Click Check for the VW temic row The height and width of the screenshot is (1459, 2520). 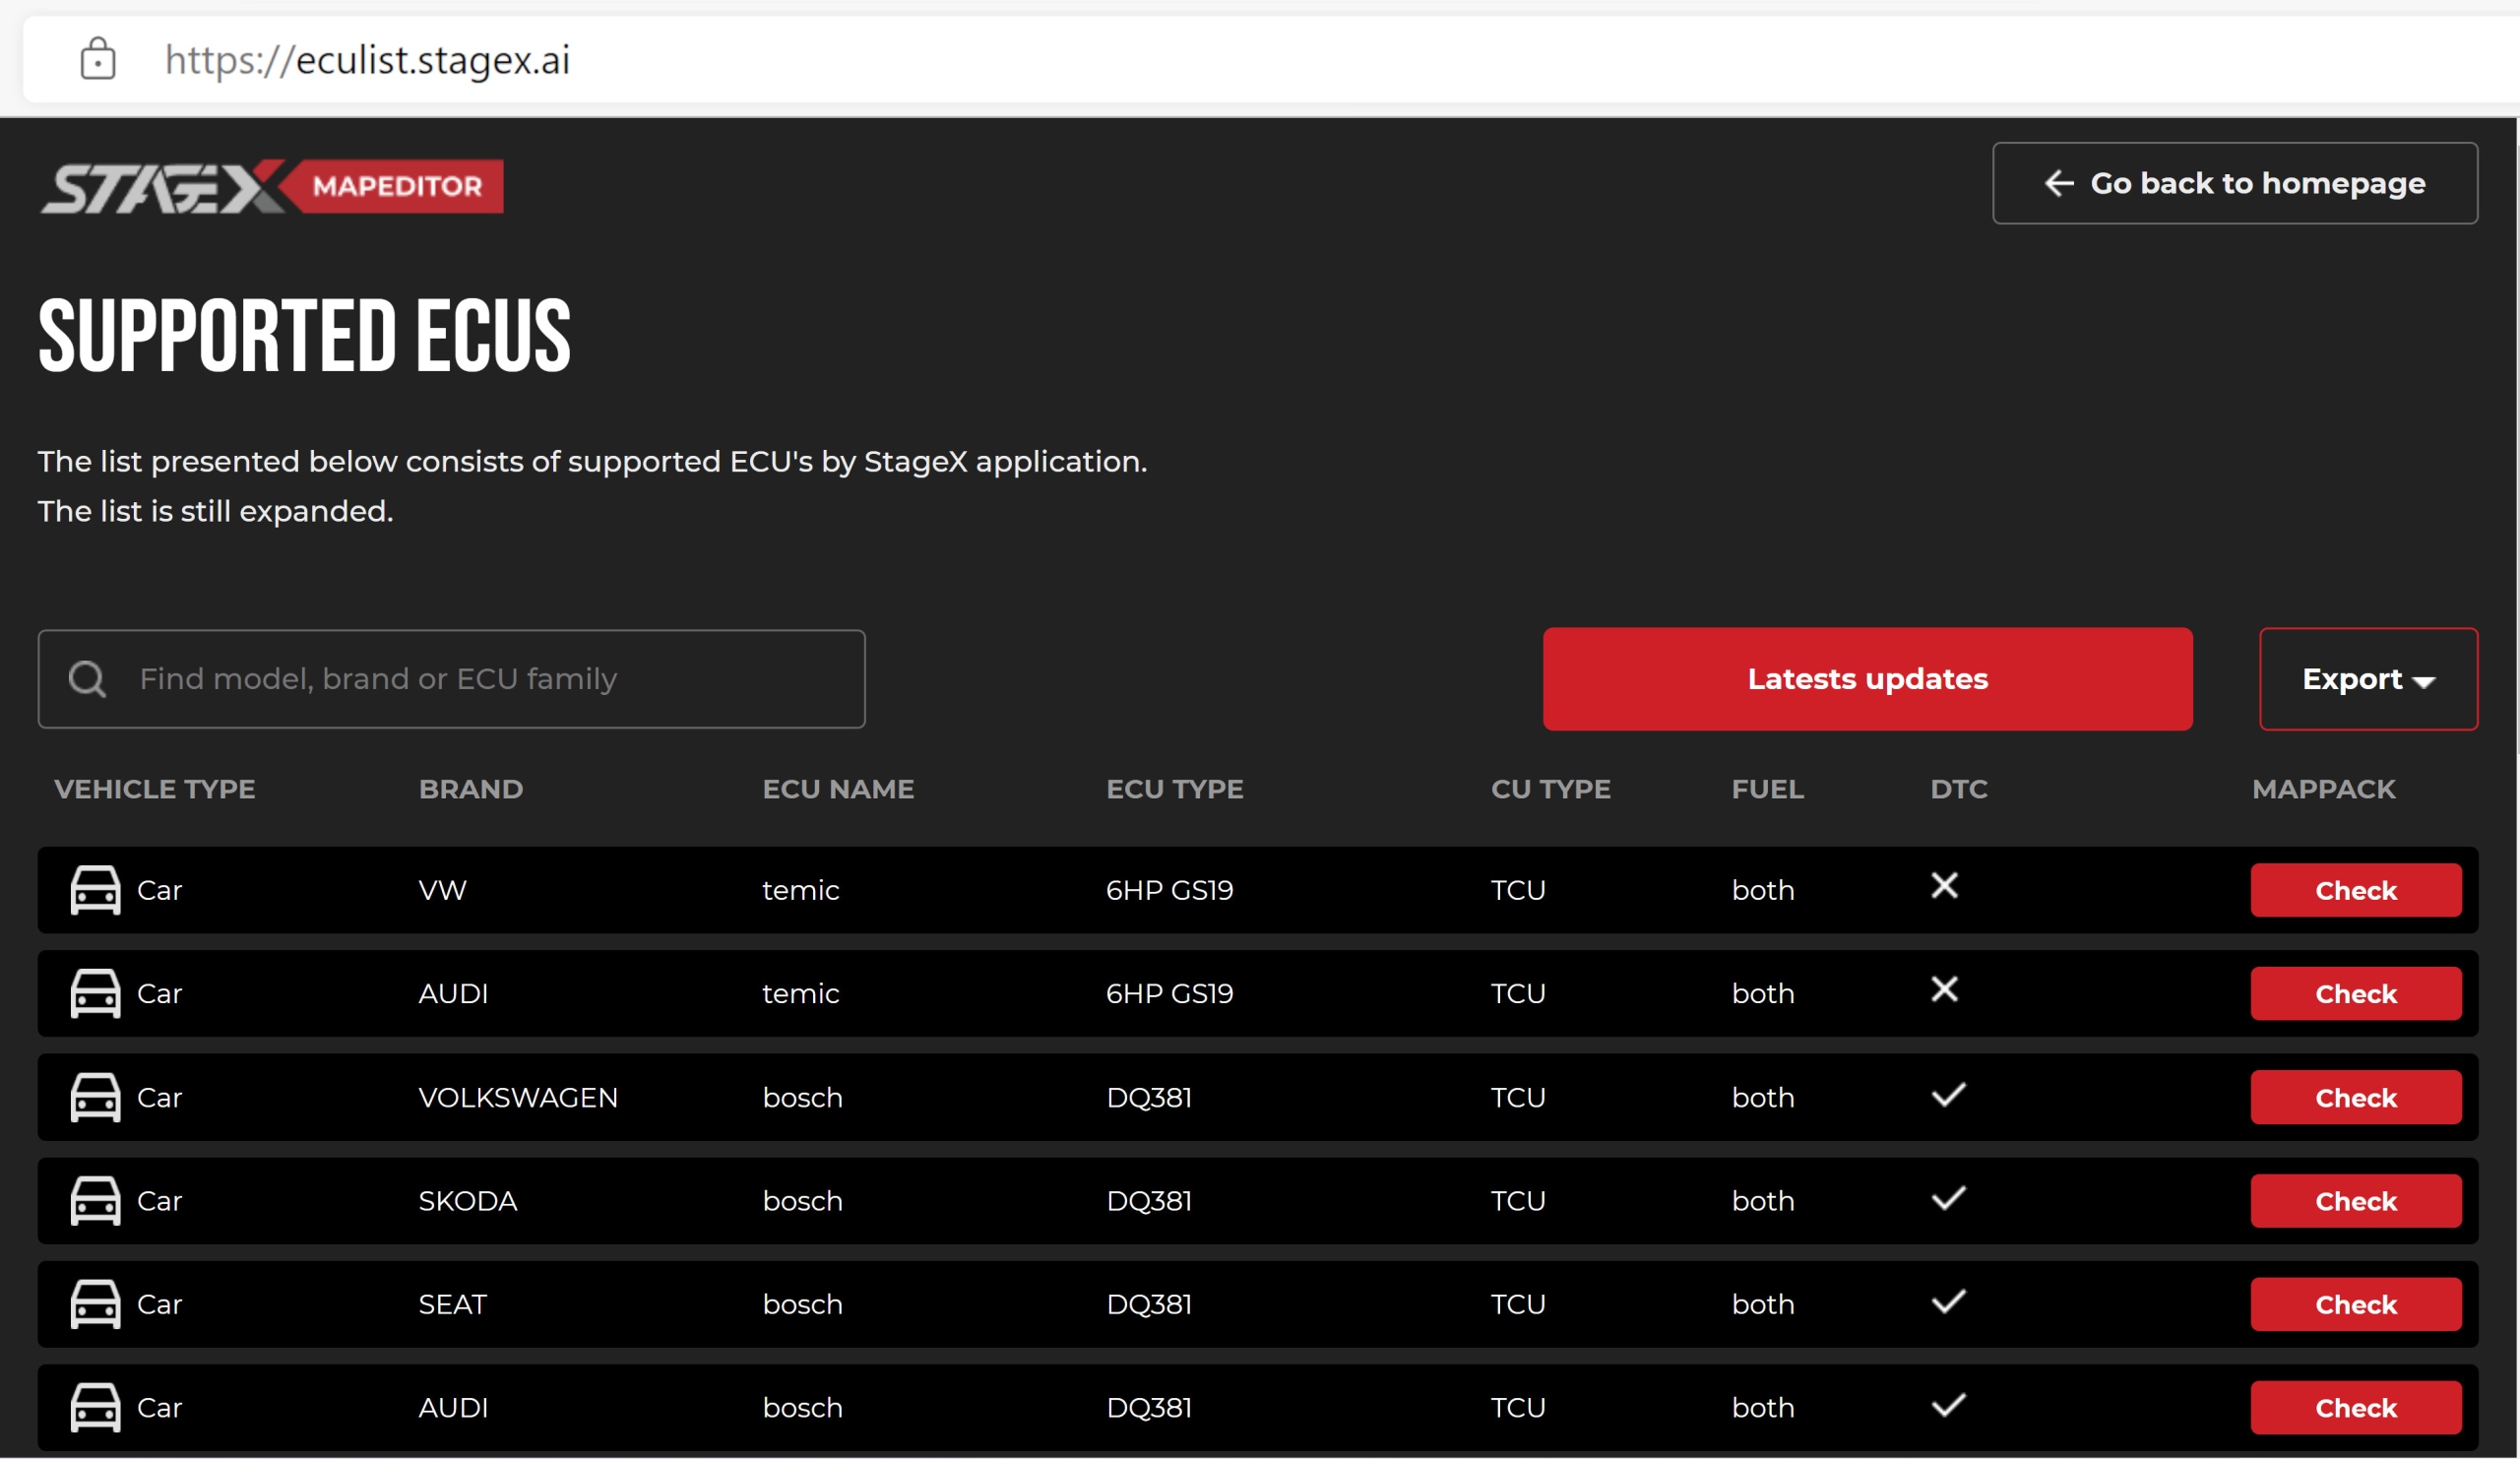click(2355, 890)
